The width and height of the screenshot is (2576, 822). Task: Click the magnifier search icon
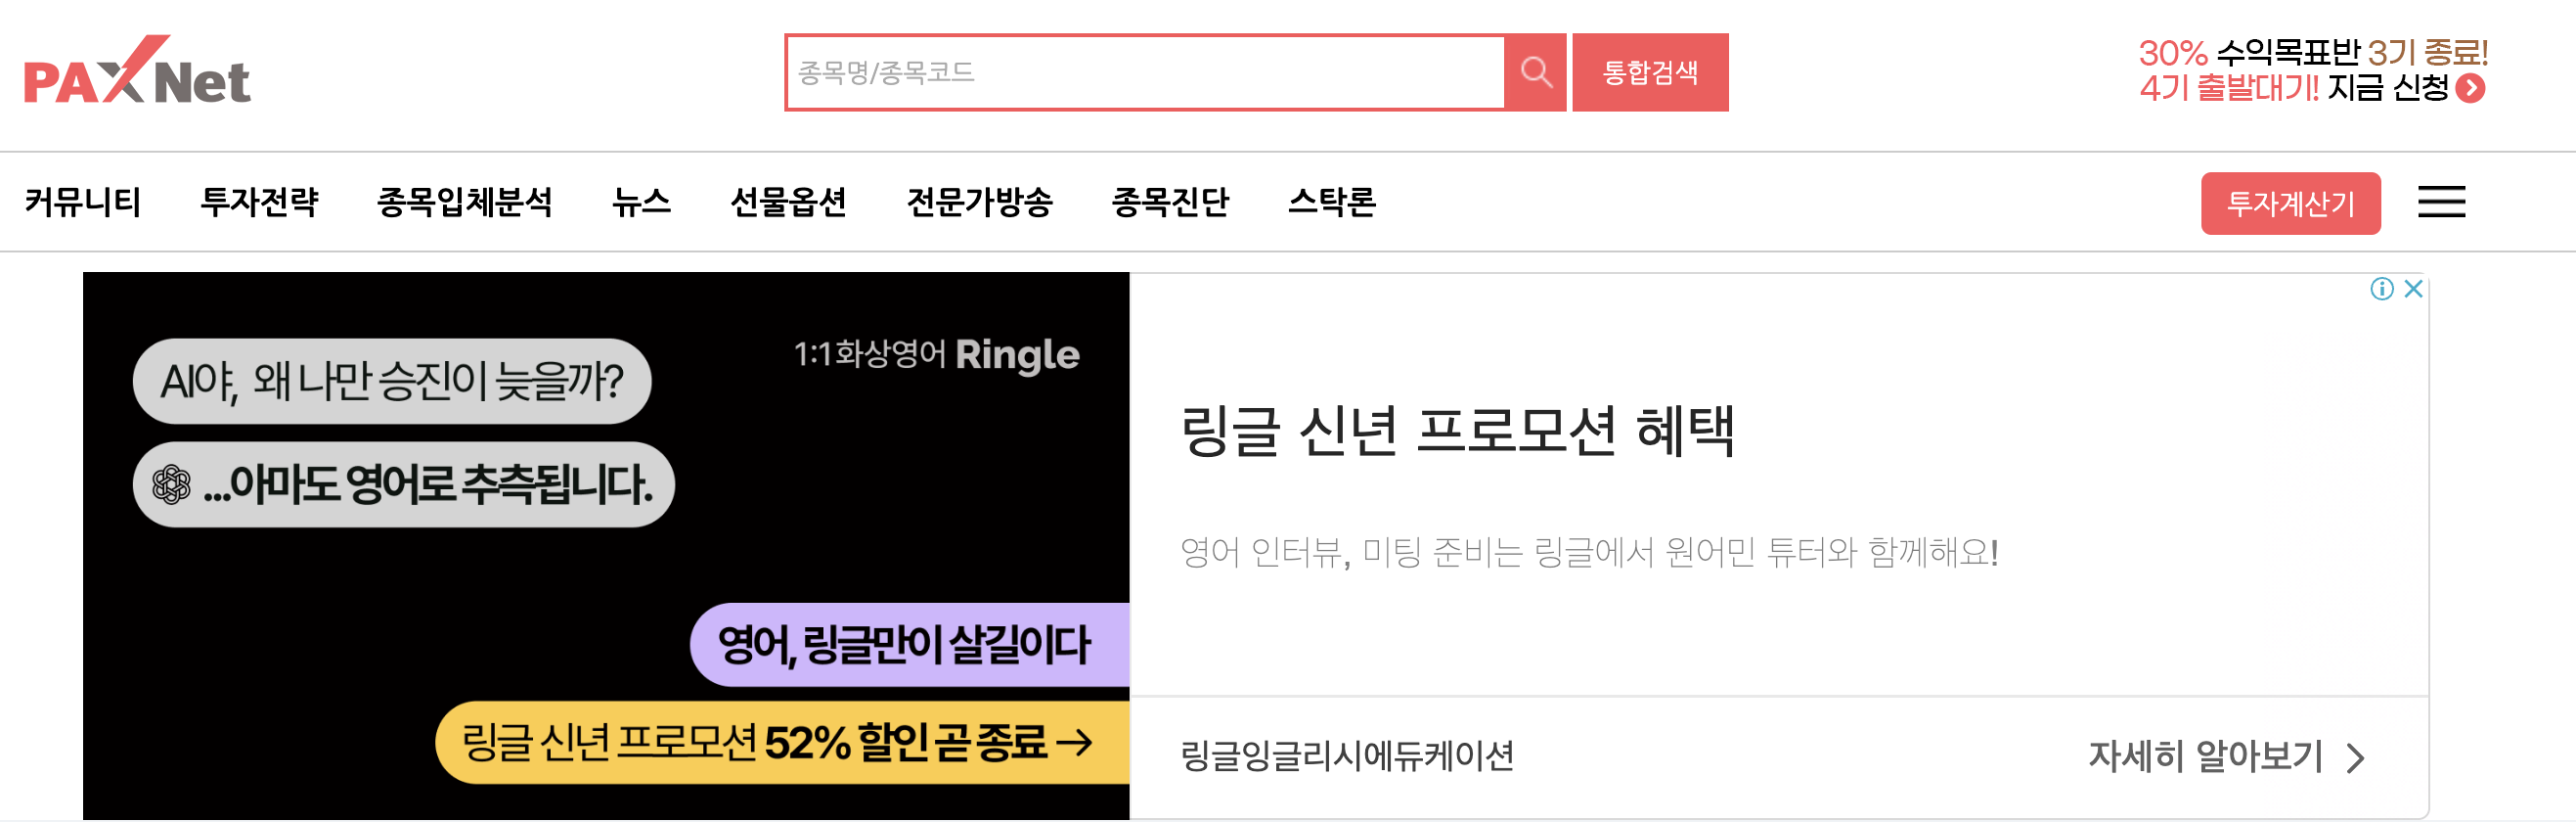1535,72
